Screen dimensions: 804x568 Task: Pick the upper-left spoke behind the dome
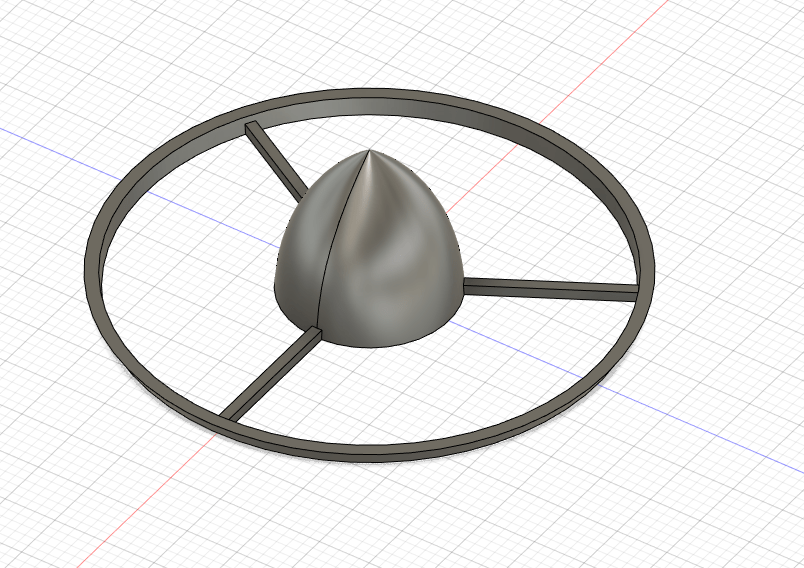pos(275,160)
